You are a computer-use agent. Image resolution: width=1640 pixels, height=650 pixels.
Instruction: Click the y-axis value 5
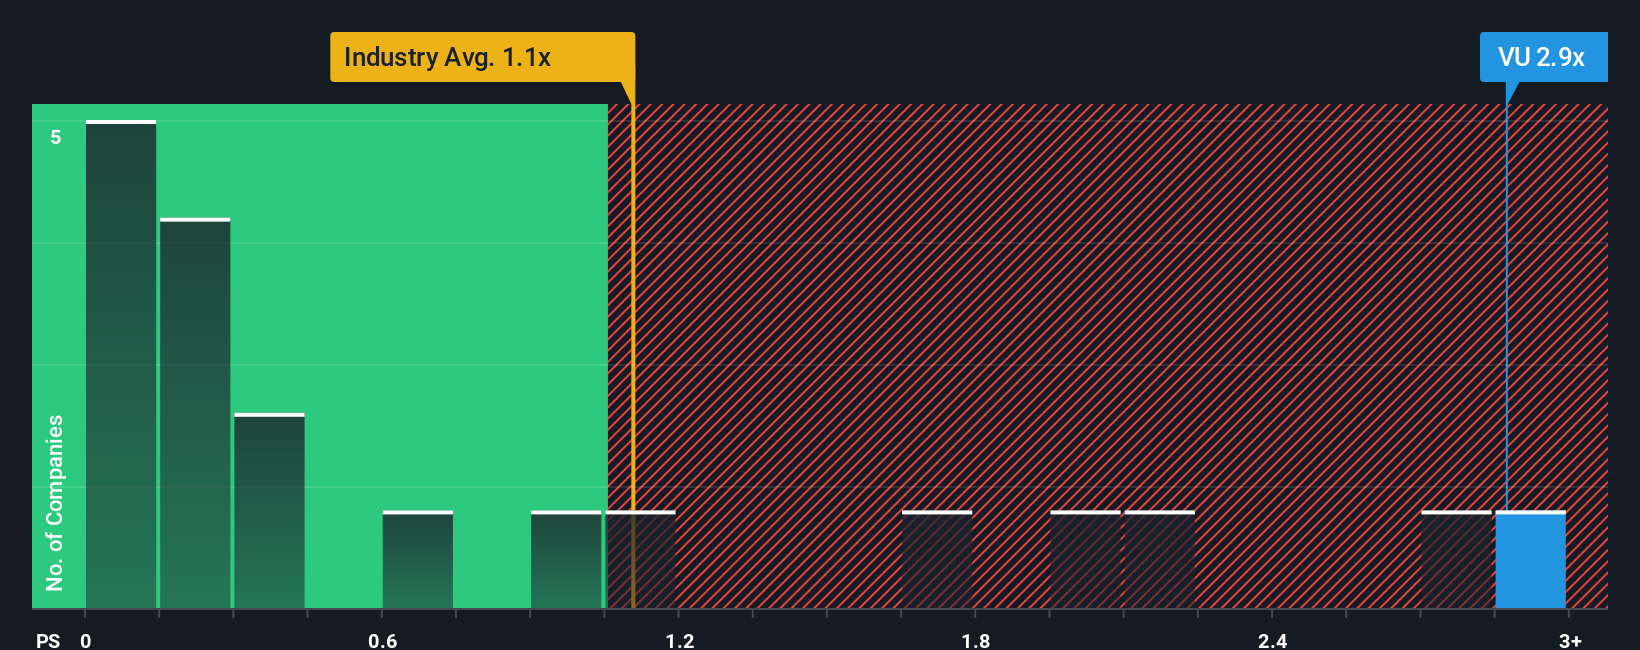click(x=56, y=137)
